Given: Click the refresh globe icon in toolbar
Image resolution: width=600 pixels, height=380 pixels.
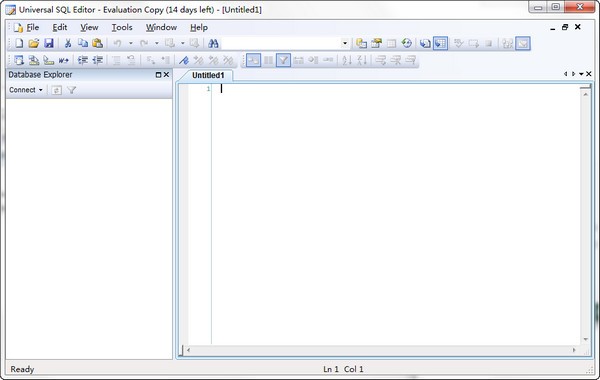Looking at the screenshot, I should (406, 43).
